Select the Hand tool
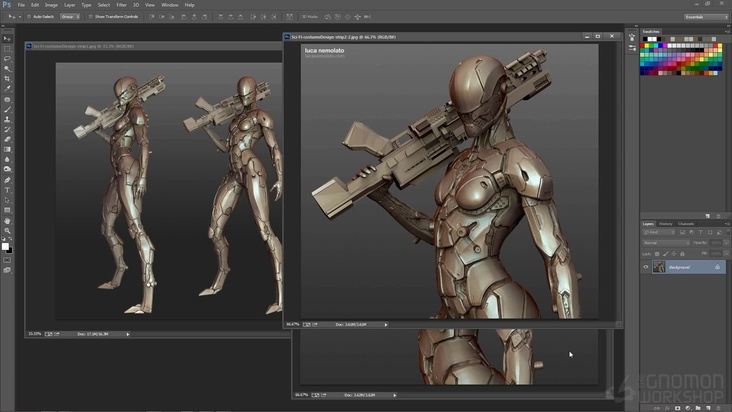The width and height of the screenshot is (732, 412). point(7,221)
